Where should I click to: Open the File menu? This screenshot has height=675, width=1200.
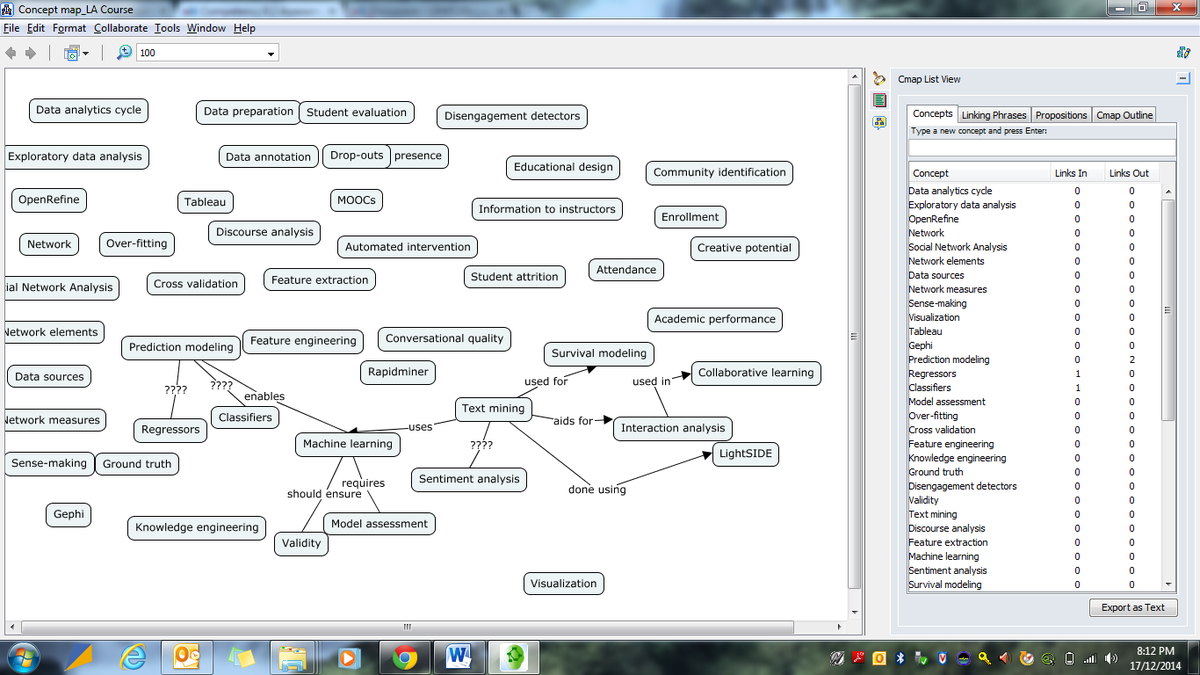coord(10,28)
